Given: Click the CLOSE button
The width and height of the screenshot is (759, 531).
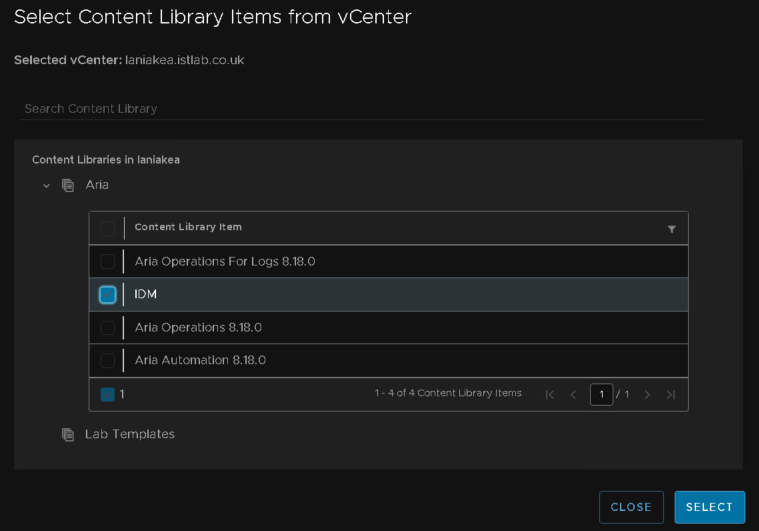Looking at the screenshot, I should 631,507.
